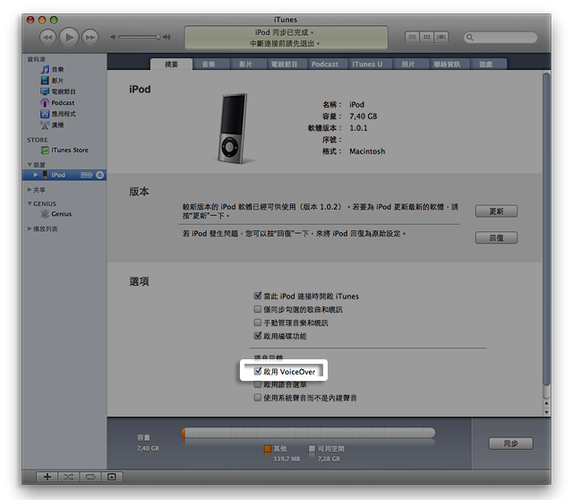Toggle shuffle in the bottom bar
Viewport: 573px width, 500px height.
point(68,477)
